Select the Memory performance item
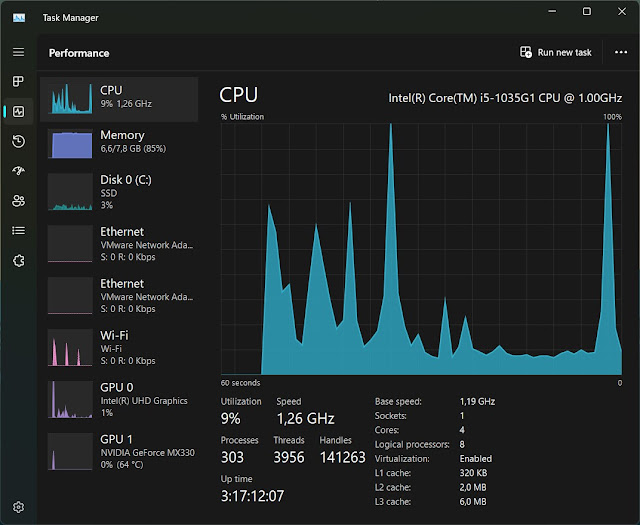640x525 pixels. [119, 143]
